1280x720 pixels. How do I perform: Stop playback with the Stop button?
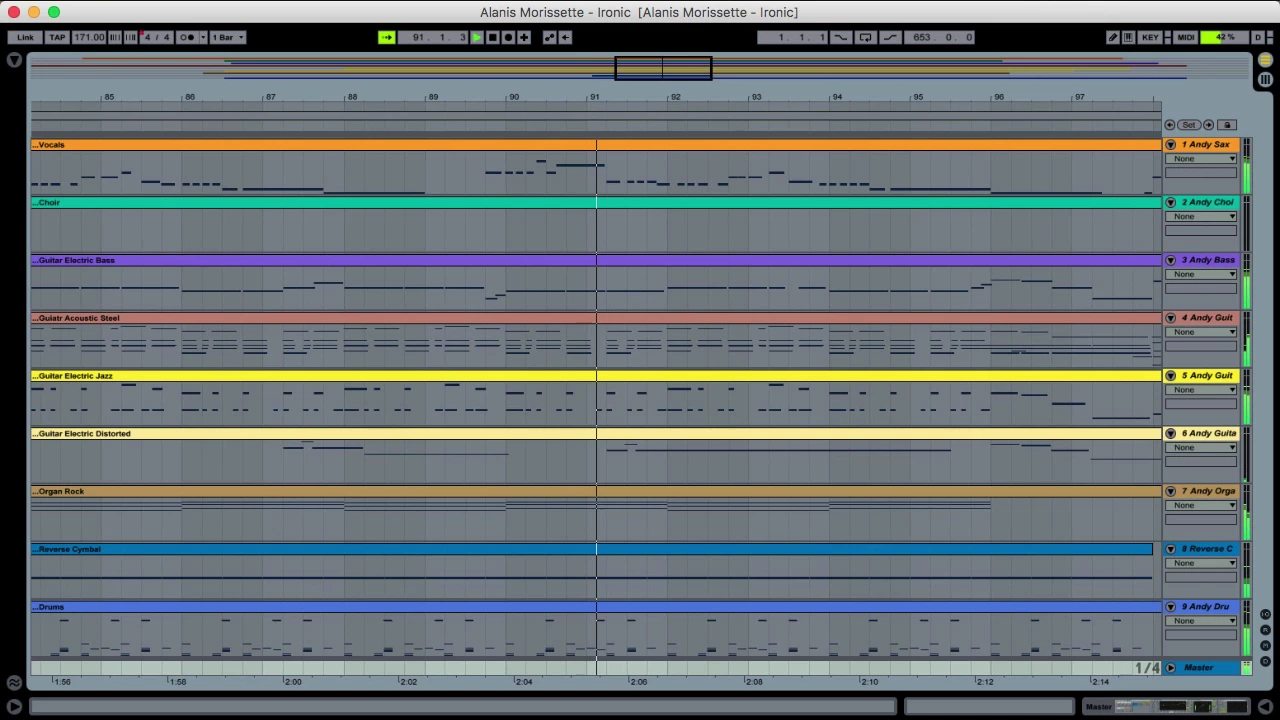point(492,37)
